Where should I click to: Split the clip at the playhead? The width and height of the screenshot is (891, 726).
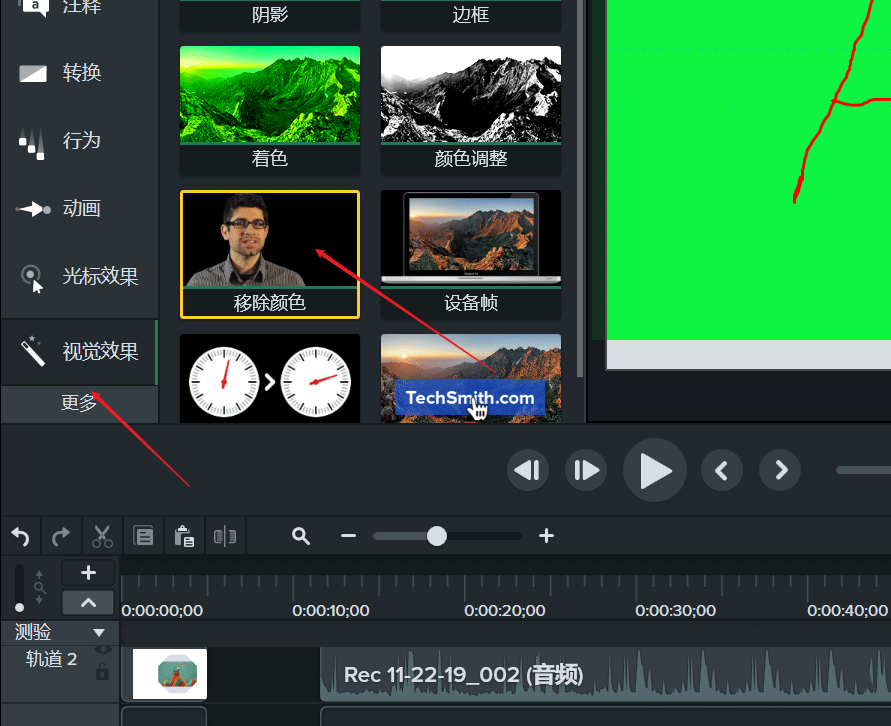pos(225,536)
